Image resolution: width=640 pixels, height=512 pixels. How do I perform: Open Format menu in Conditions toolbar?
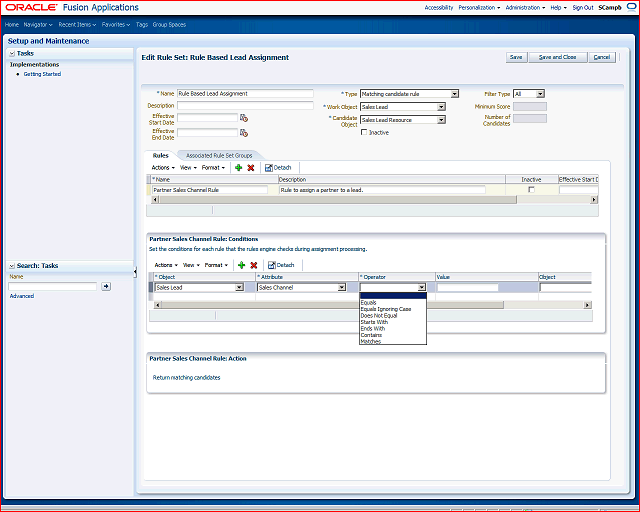click(x=216, y=265)
